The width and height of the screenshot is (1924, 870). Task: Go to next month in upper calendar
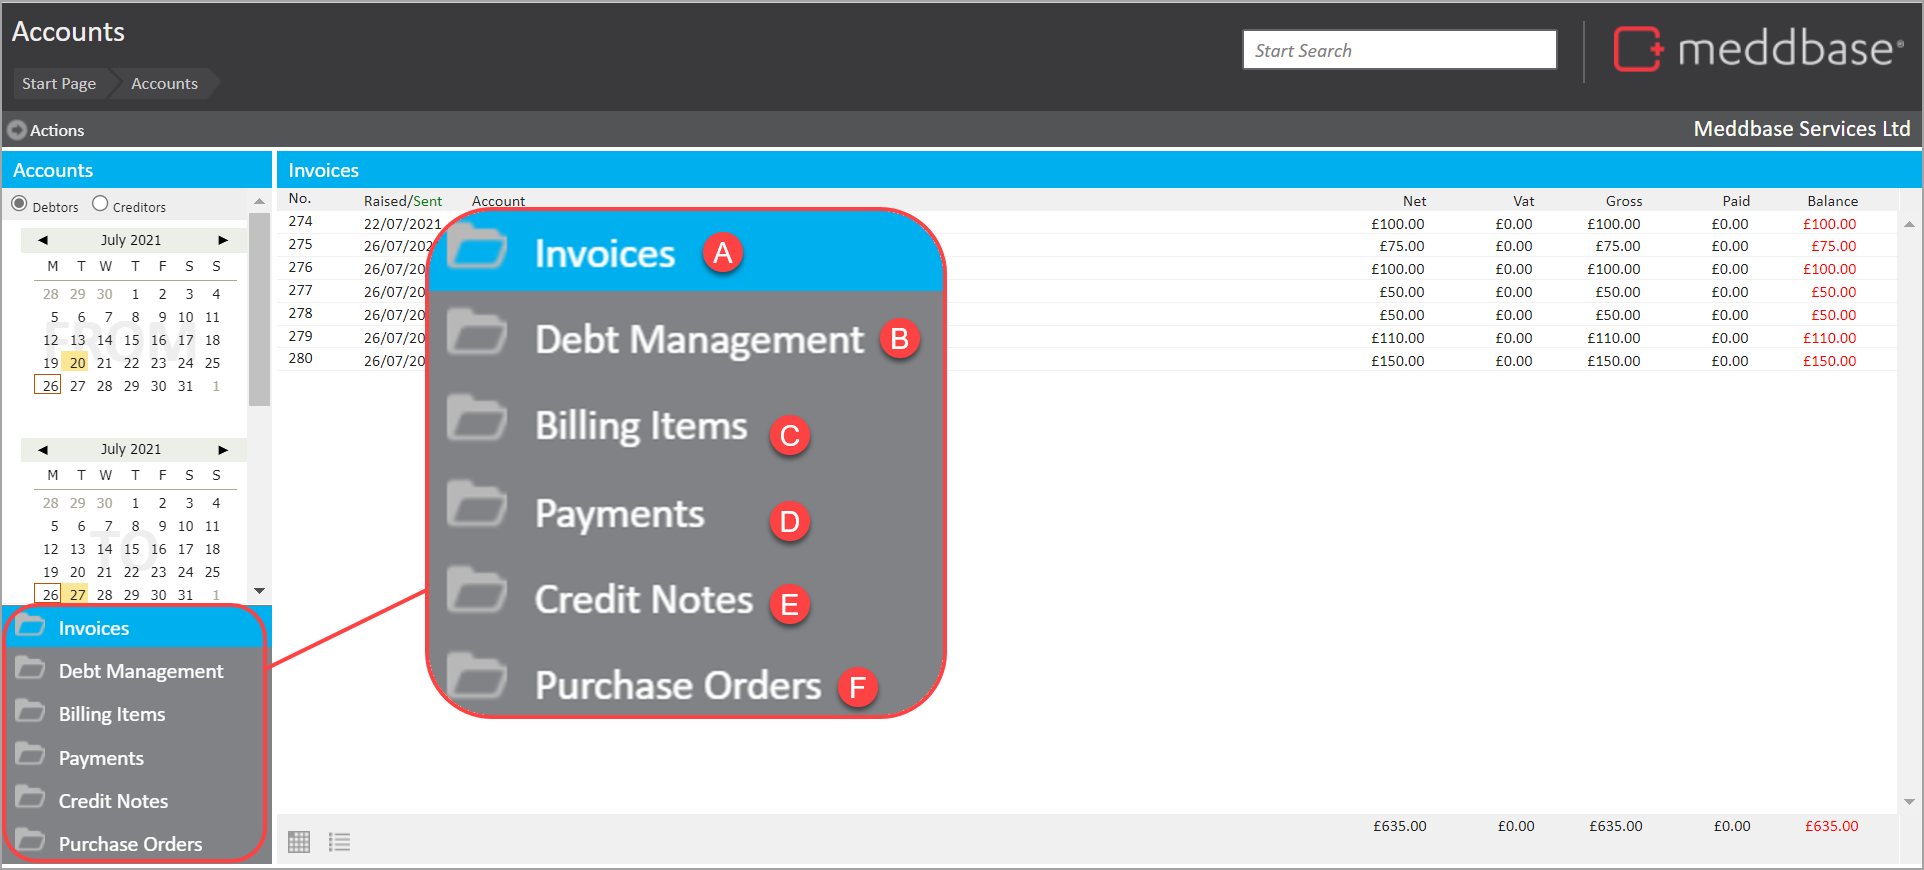(223, 240)
